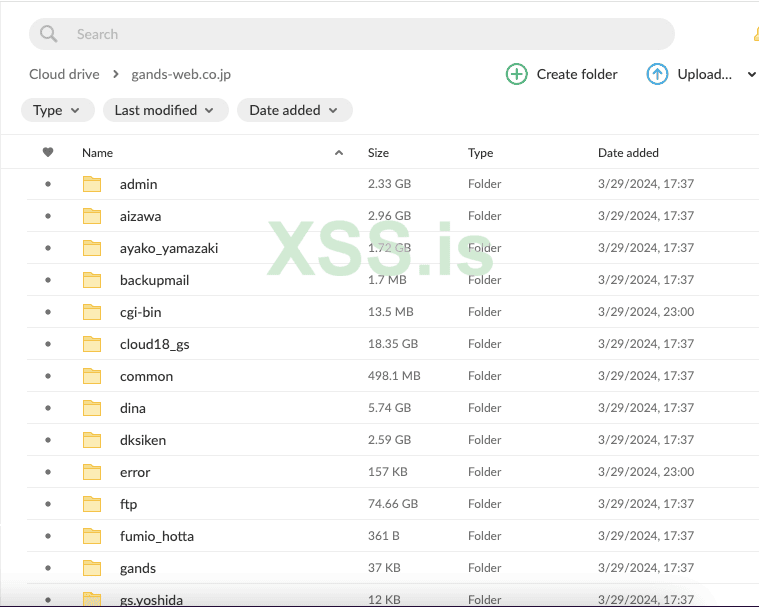Open the admin folder icon

pyautogui.click(x=92, y=184)
